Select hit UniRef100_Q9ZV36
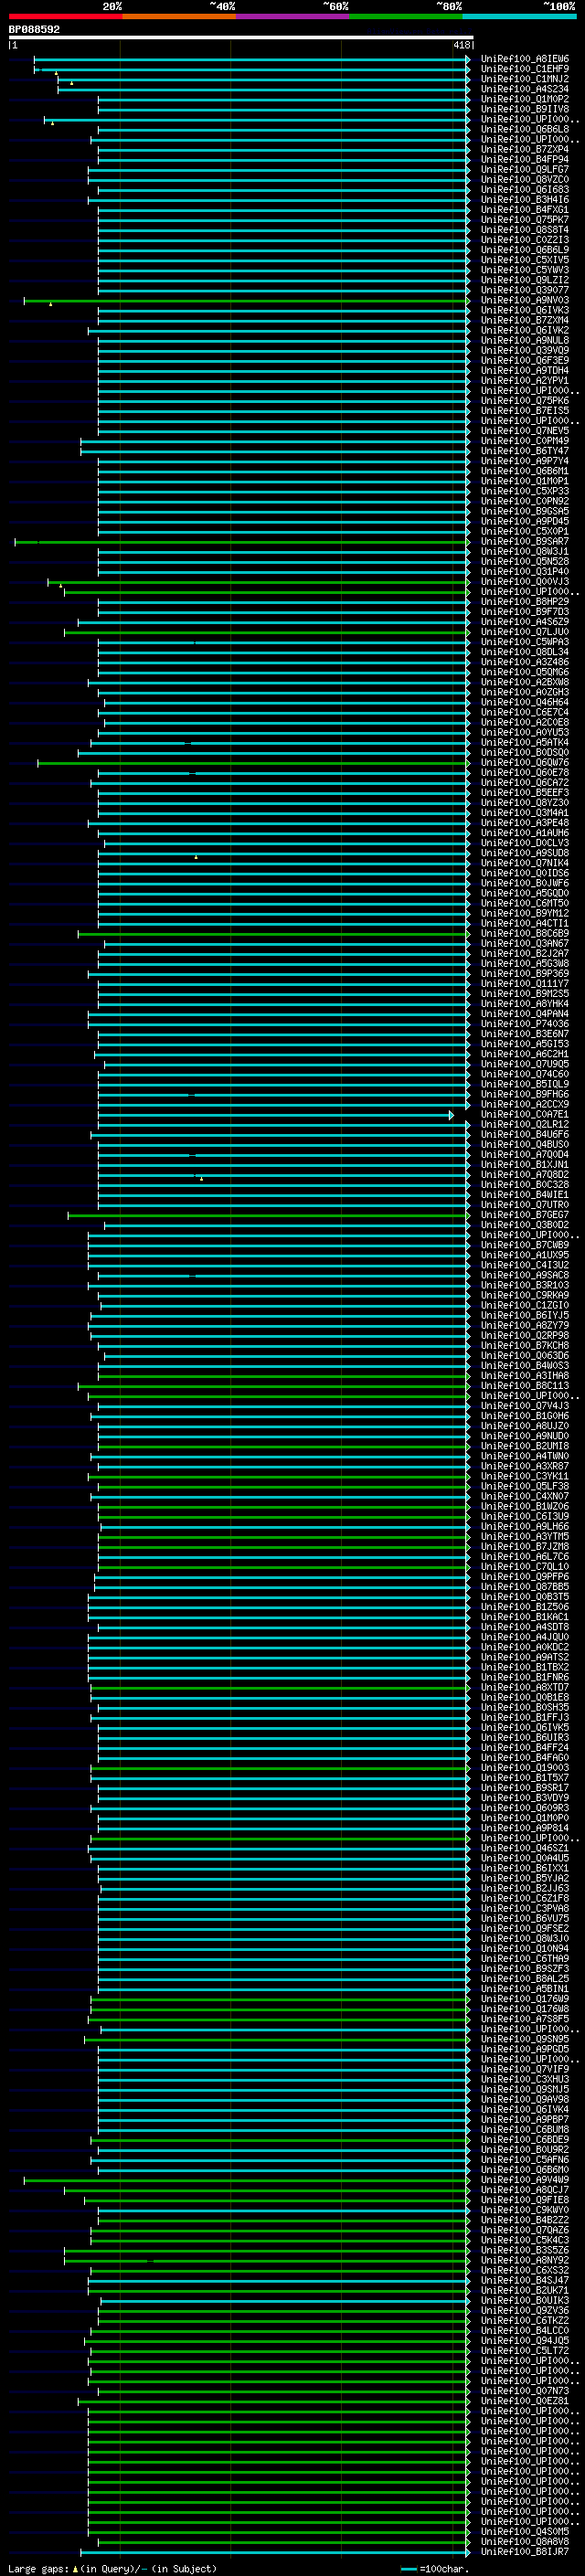The width and height of the screenshot is (585, 2576). (525, 2311)
